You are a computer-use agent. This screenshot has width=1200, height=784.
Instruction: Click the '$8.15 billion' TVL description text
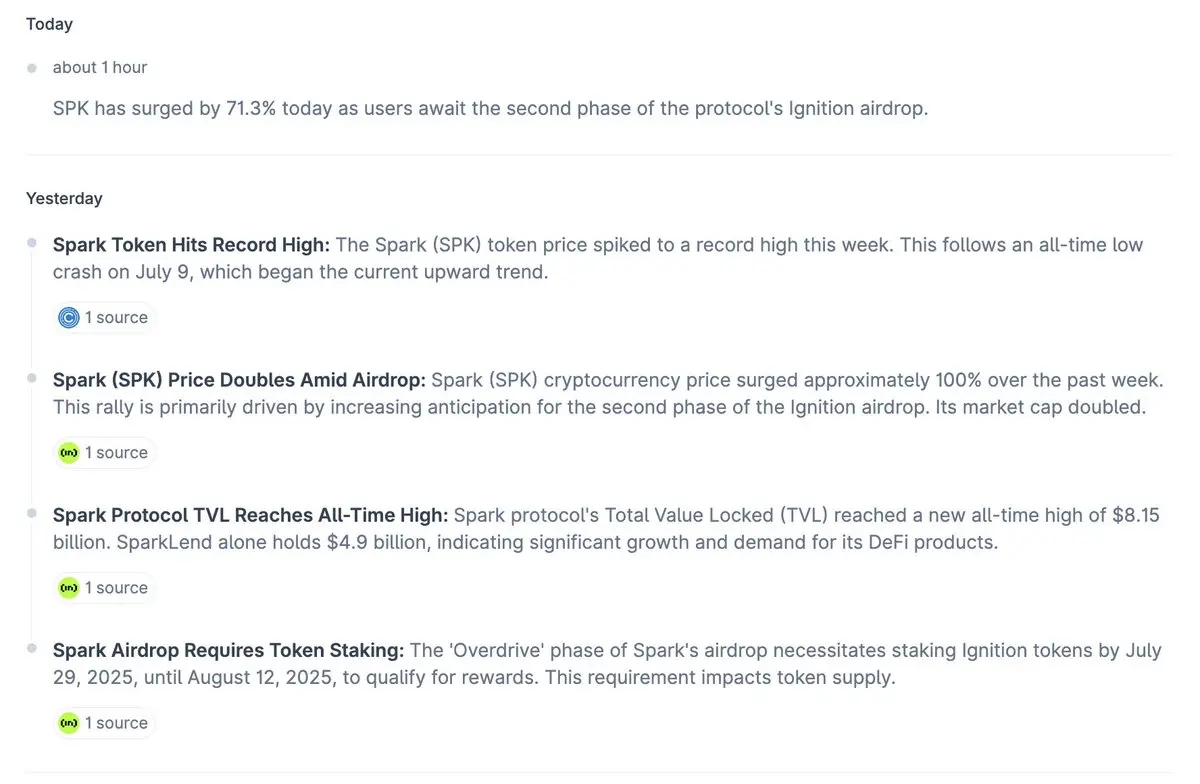pos(607,529)
